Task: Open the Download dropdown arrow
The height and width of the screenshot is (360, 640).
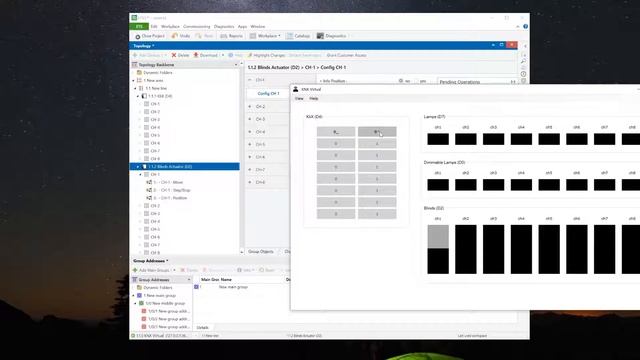Action: 223,55
